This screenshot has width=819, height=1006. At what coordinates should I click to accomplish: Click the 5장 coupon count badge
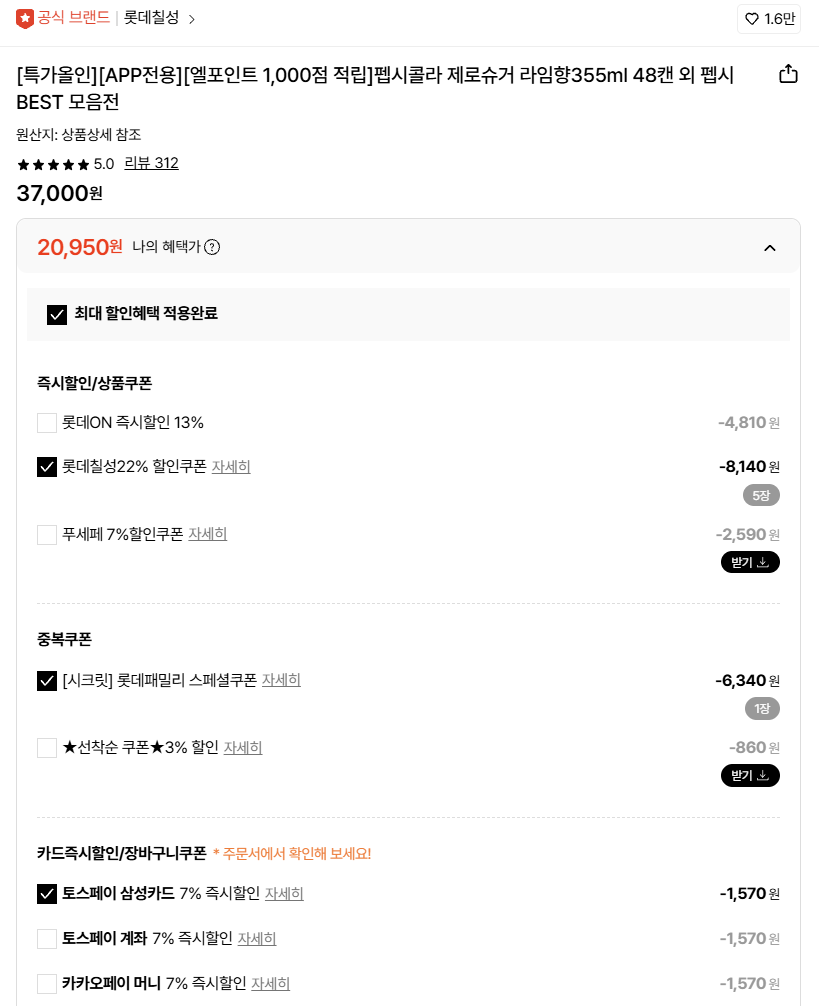click(x=761, y=495)
